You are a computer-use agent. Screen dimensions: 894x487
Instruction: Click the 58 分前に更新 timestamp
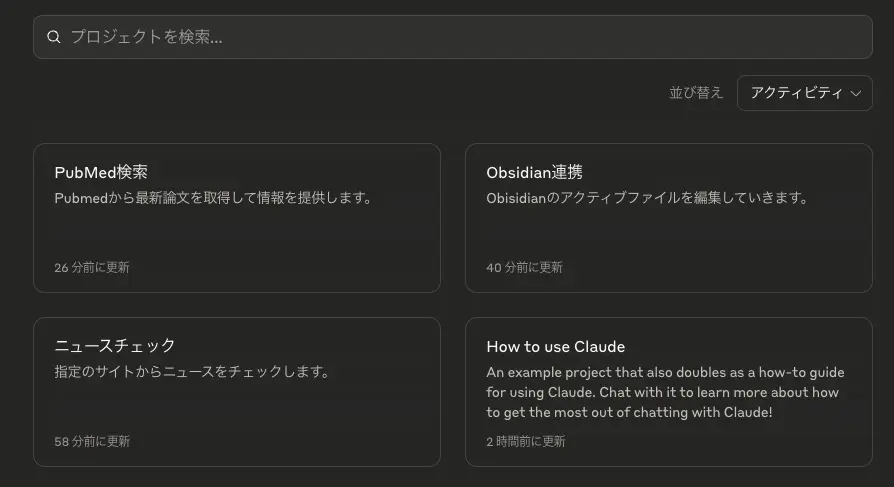pos(92,441)
